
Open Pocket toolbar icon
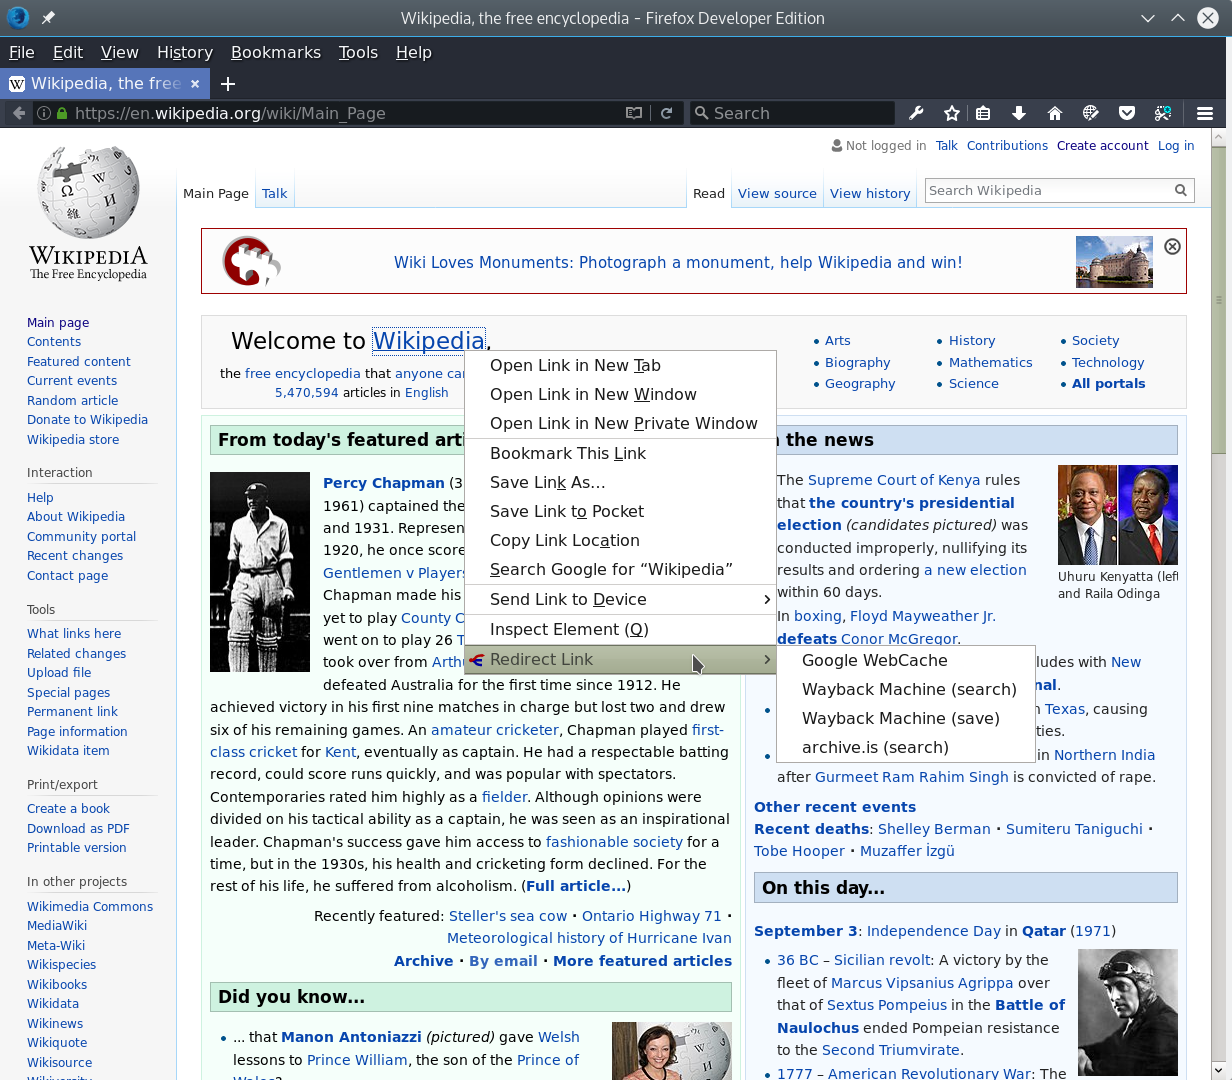pos(1127,113)
